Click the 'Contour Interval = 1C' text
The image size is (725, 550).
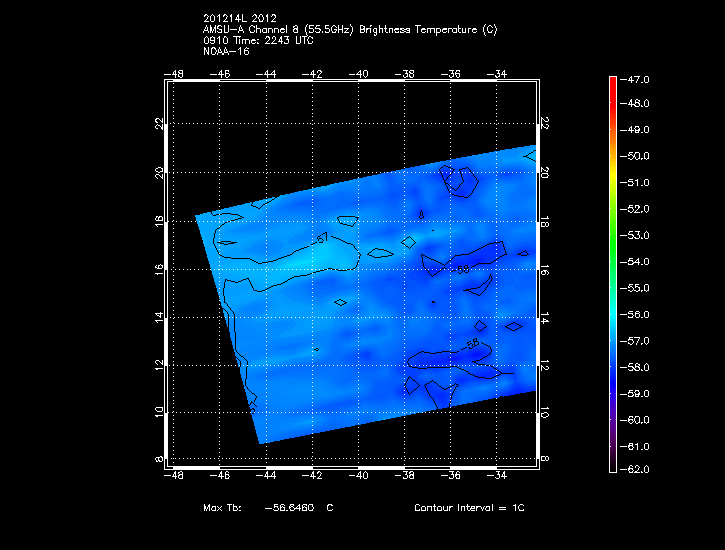[468, 508]
